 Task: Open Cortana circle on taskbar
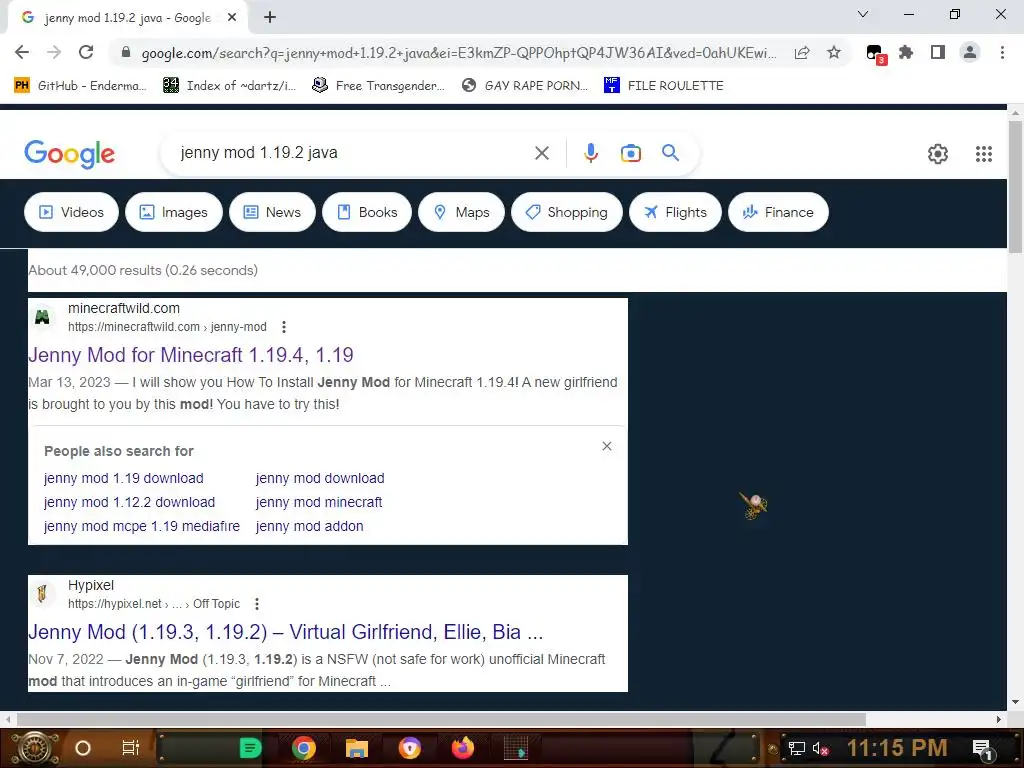point(83,748)
